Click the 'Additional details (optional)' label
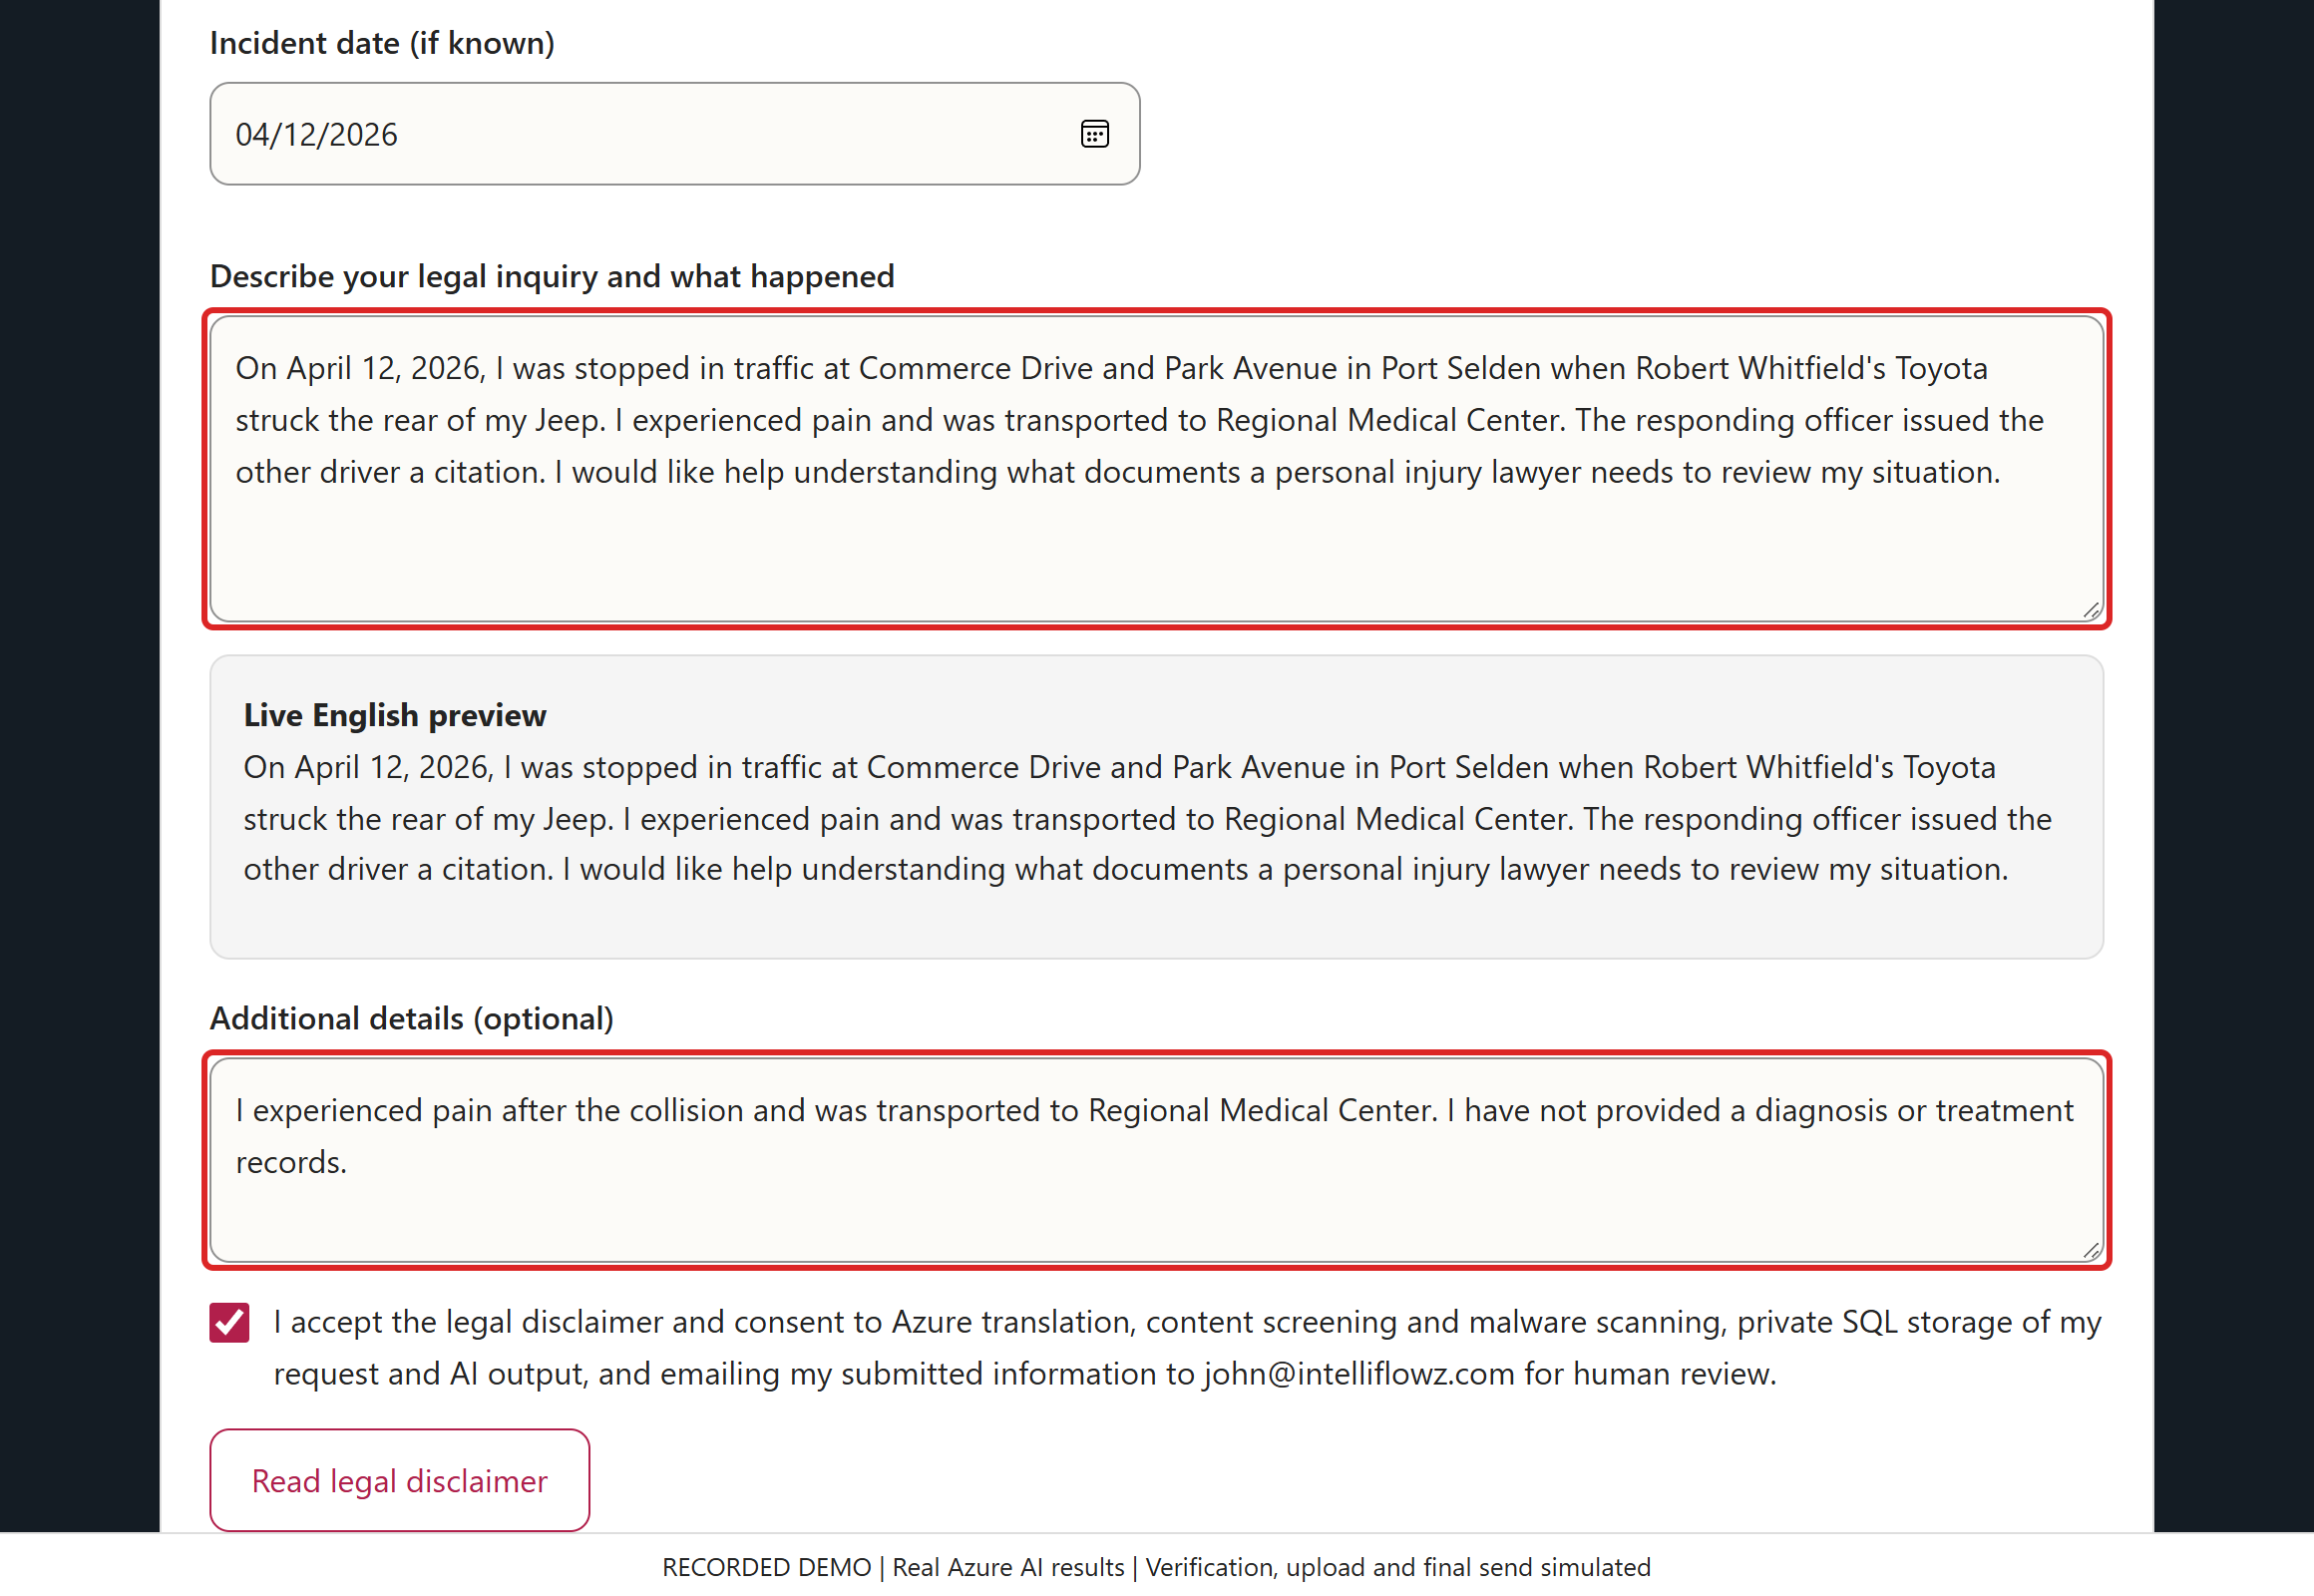The image size is (2314, 1596). (411, 1018)
